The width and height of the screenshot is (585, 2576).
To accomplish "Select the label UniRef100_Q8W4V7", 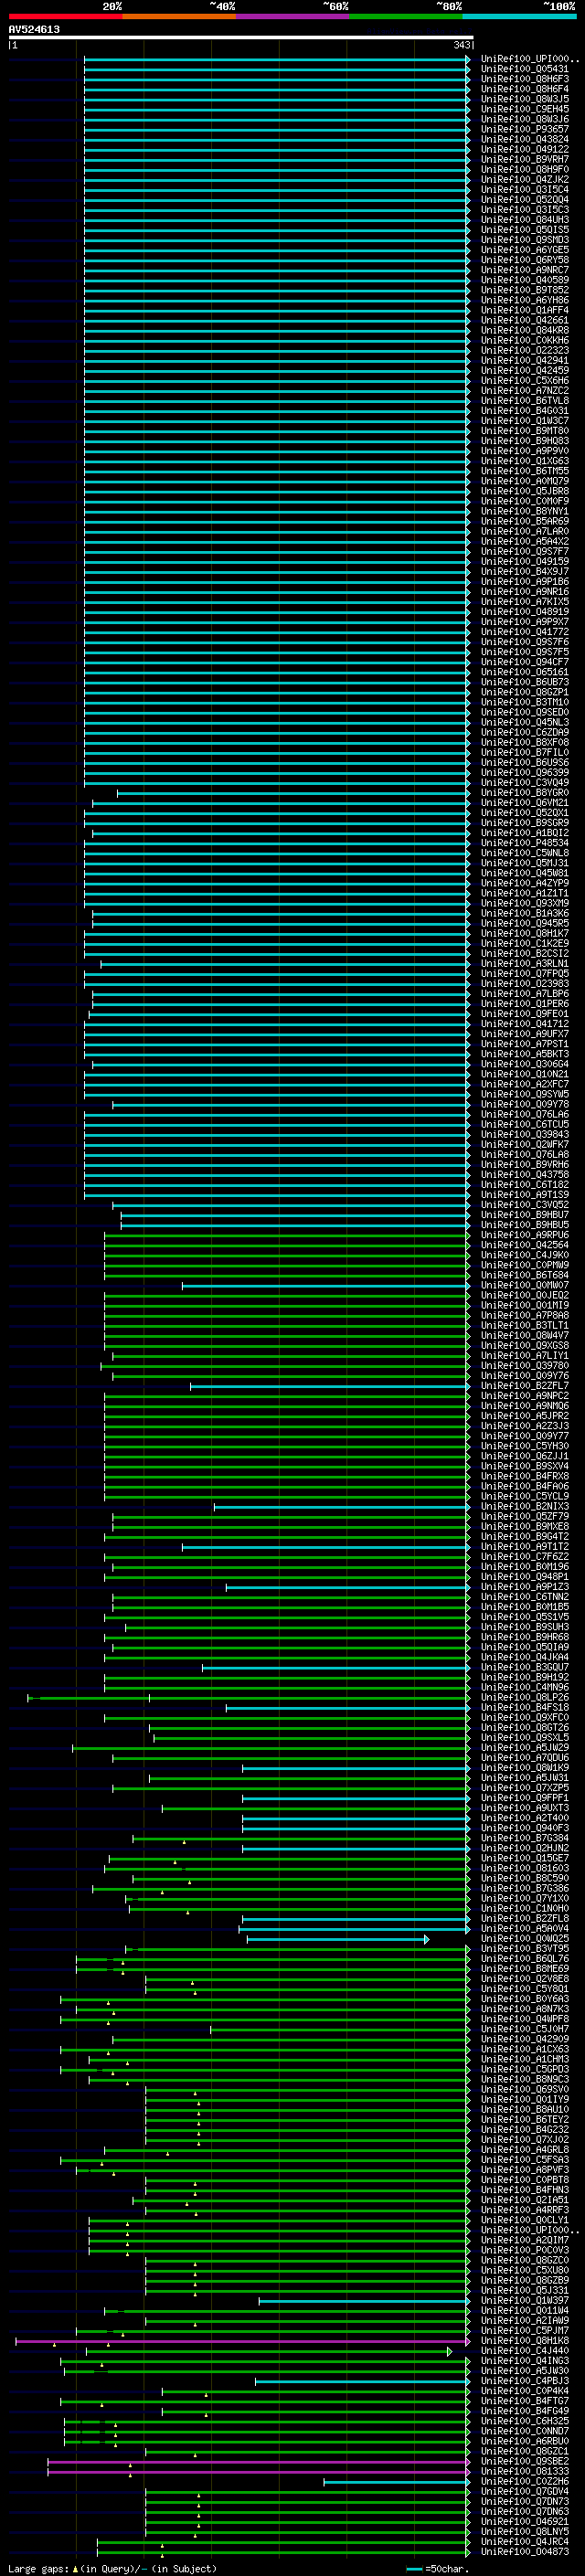I will click(x=524, y=1335).
